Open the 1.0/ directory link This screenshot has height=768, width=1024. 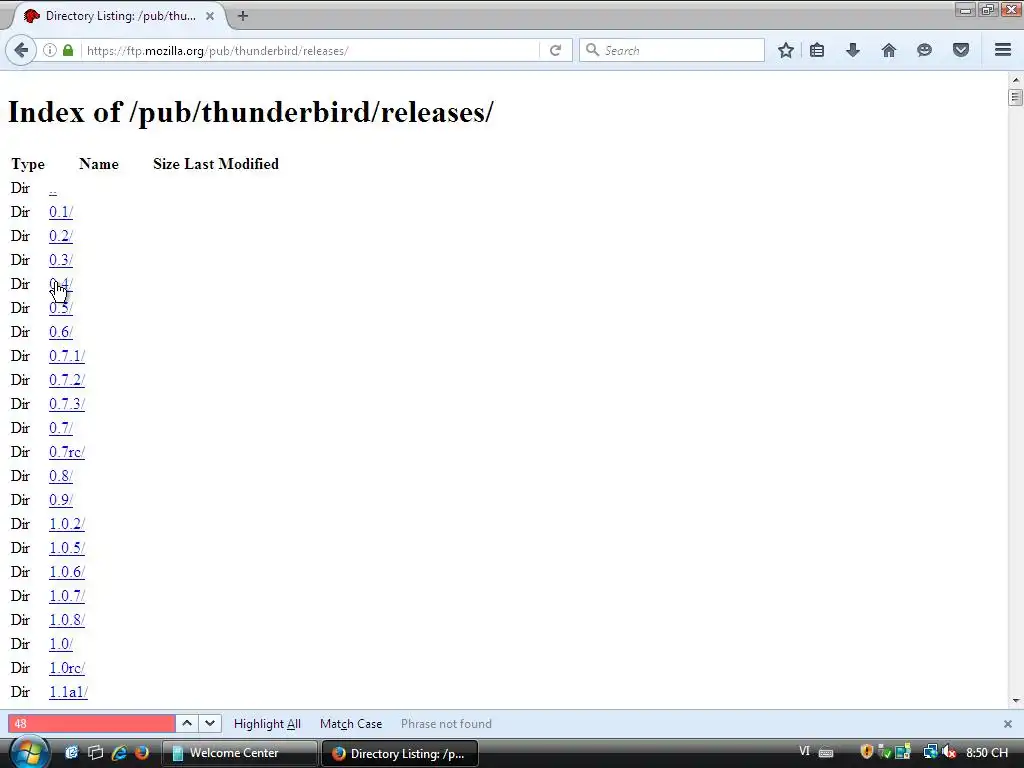click(61, 644)
